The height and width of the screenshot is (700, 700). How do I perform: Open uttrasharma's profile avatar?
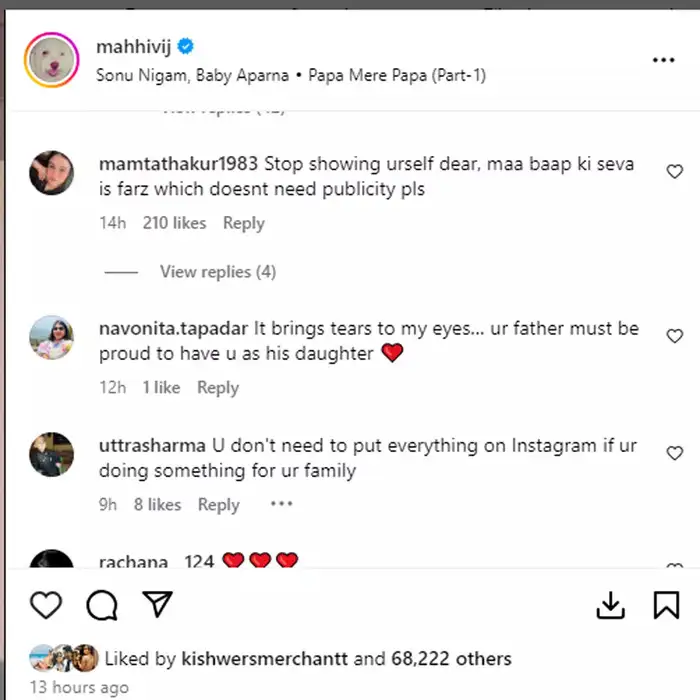(x=51, y=455)
